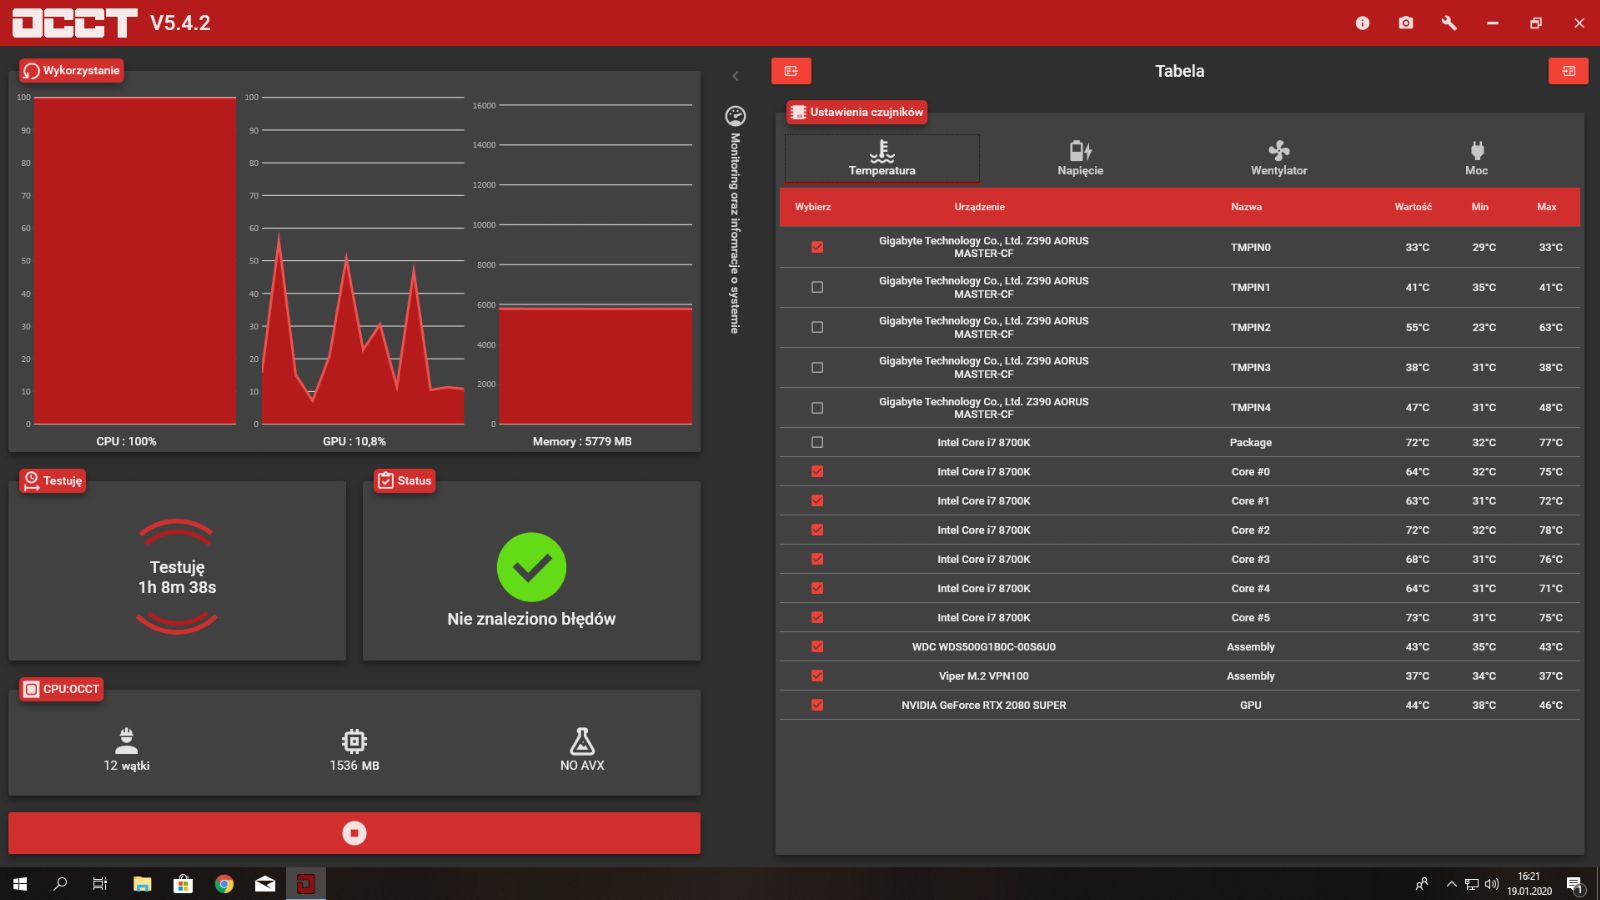Viewport: 1600px width, 900px height.
Task: Uncheck the Core #5 checkbox
Action: [817, 618]
